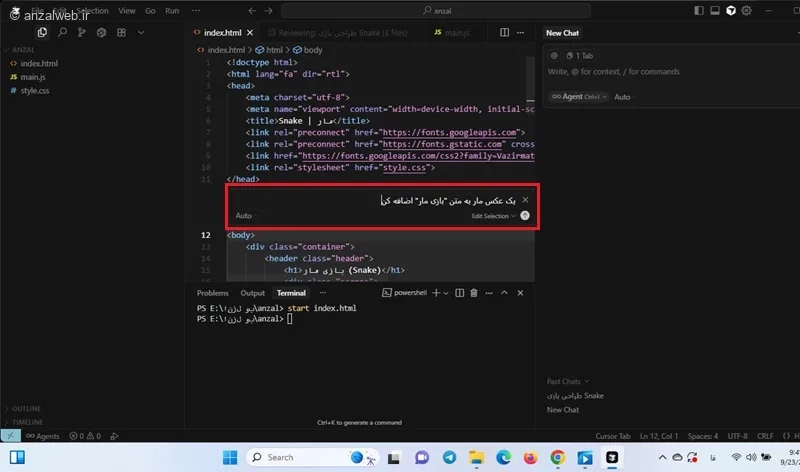Split the editor with the split icon

click(505, 33)
